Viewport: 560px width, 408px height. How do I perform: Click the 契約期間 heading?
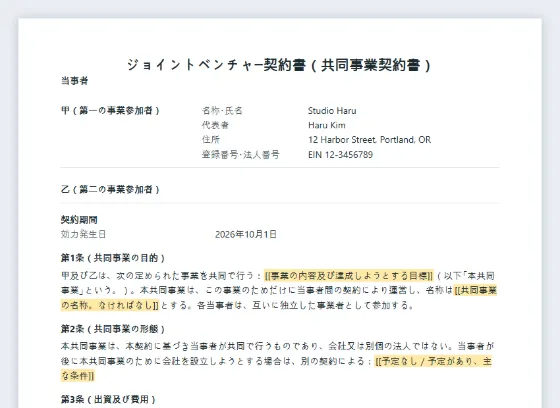tap(79, 220)
